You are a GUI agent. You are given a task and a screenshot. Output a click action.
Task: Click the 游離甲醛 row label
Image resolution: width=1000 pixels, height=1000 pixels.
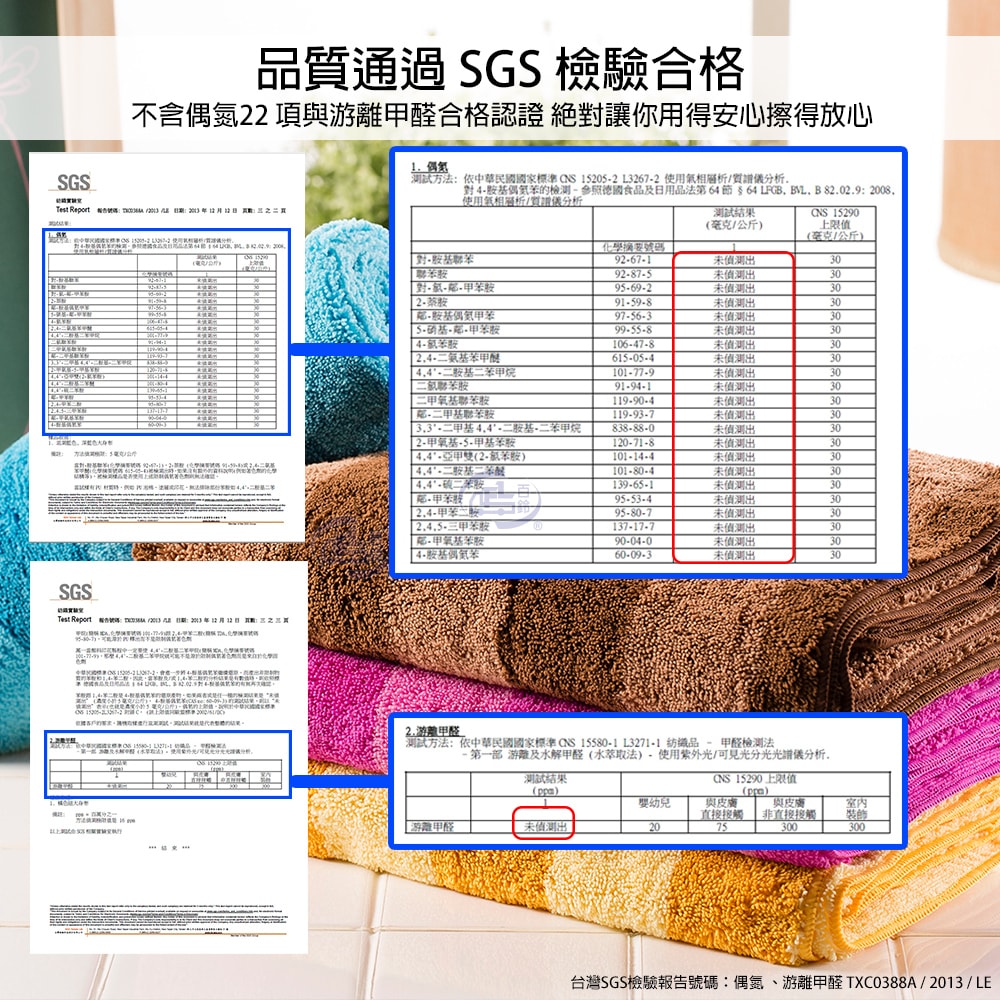432,827
